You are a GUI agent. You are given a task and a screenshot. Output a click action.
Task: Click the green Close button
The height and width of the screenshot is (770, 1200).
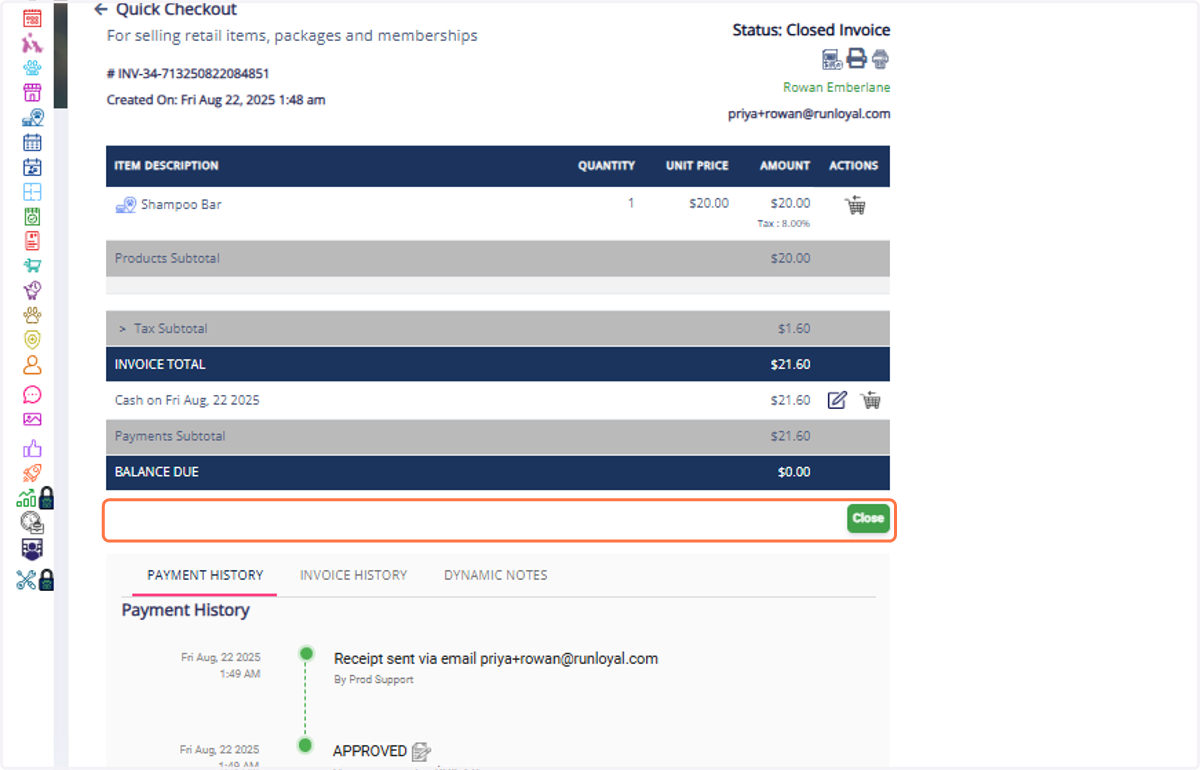pos(868,518)
